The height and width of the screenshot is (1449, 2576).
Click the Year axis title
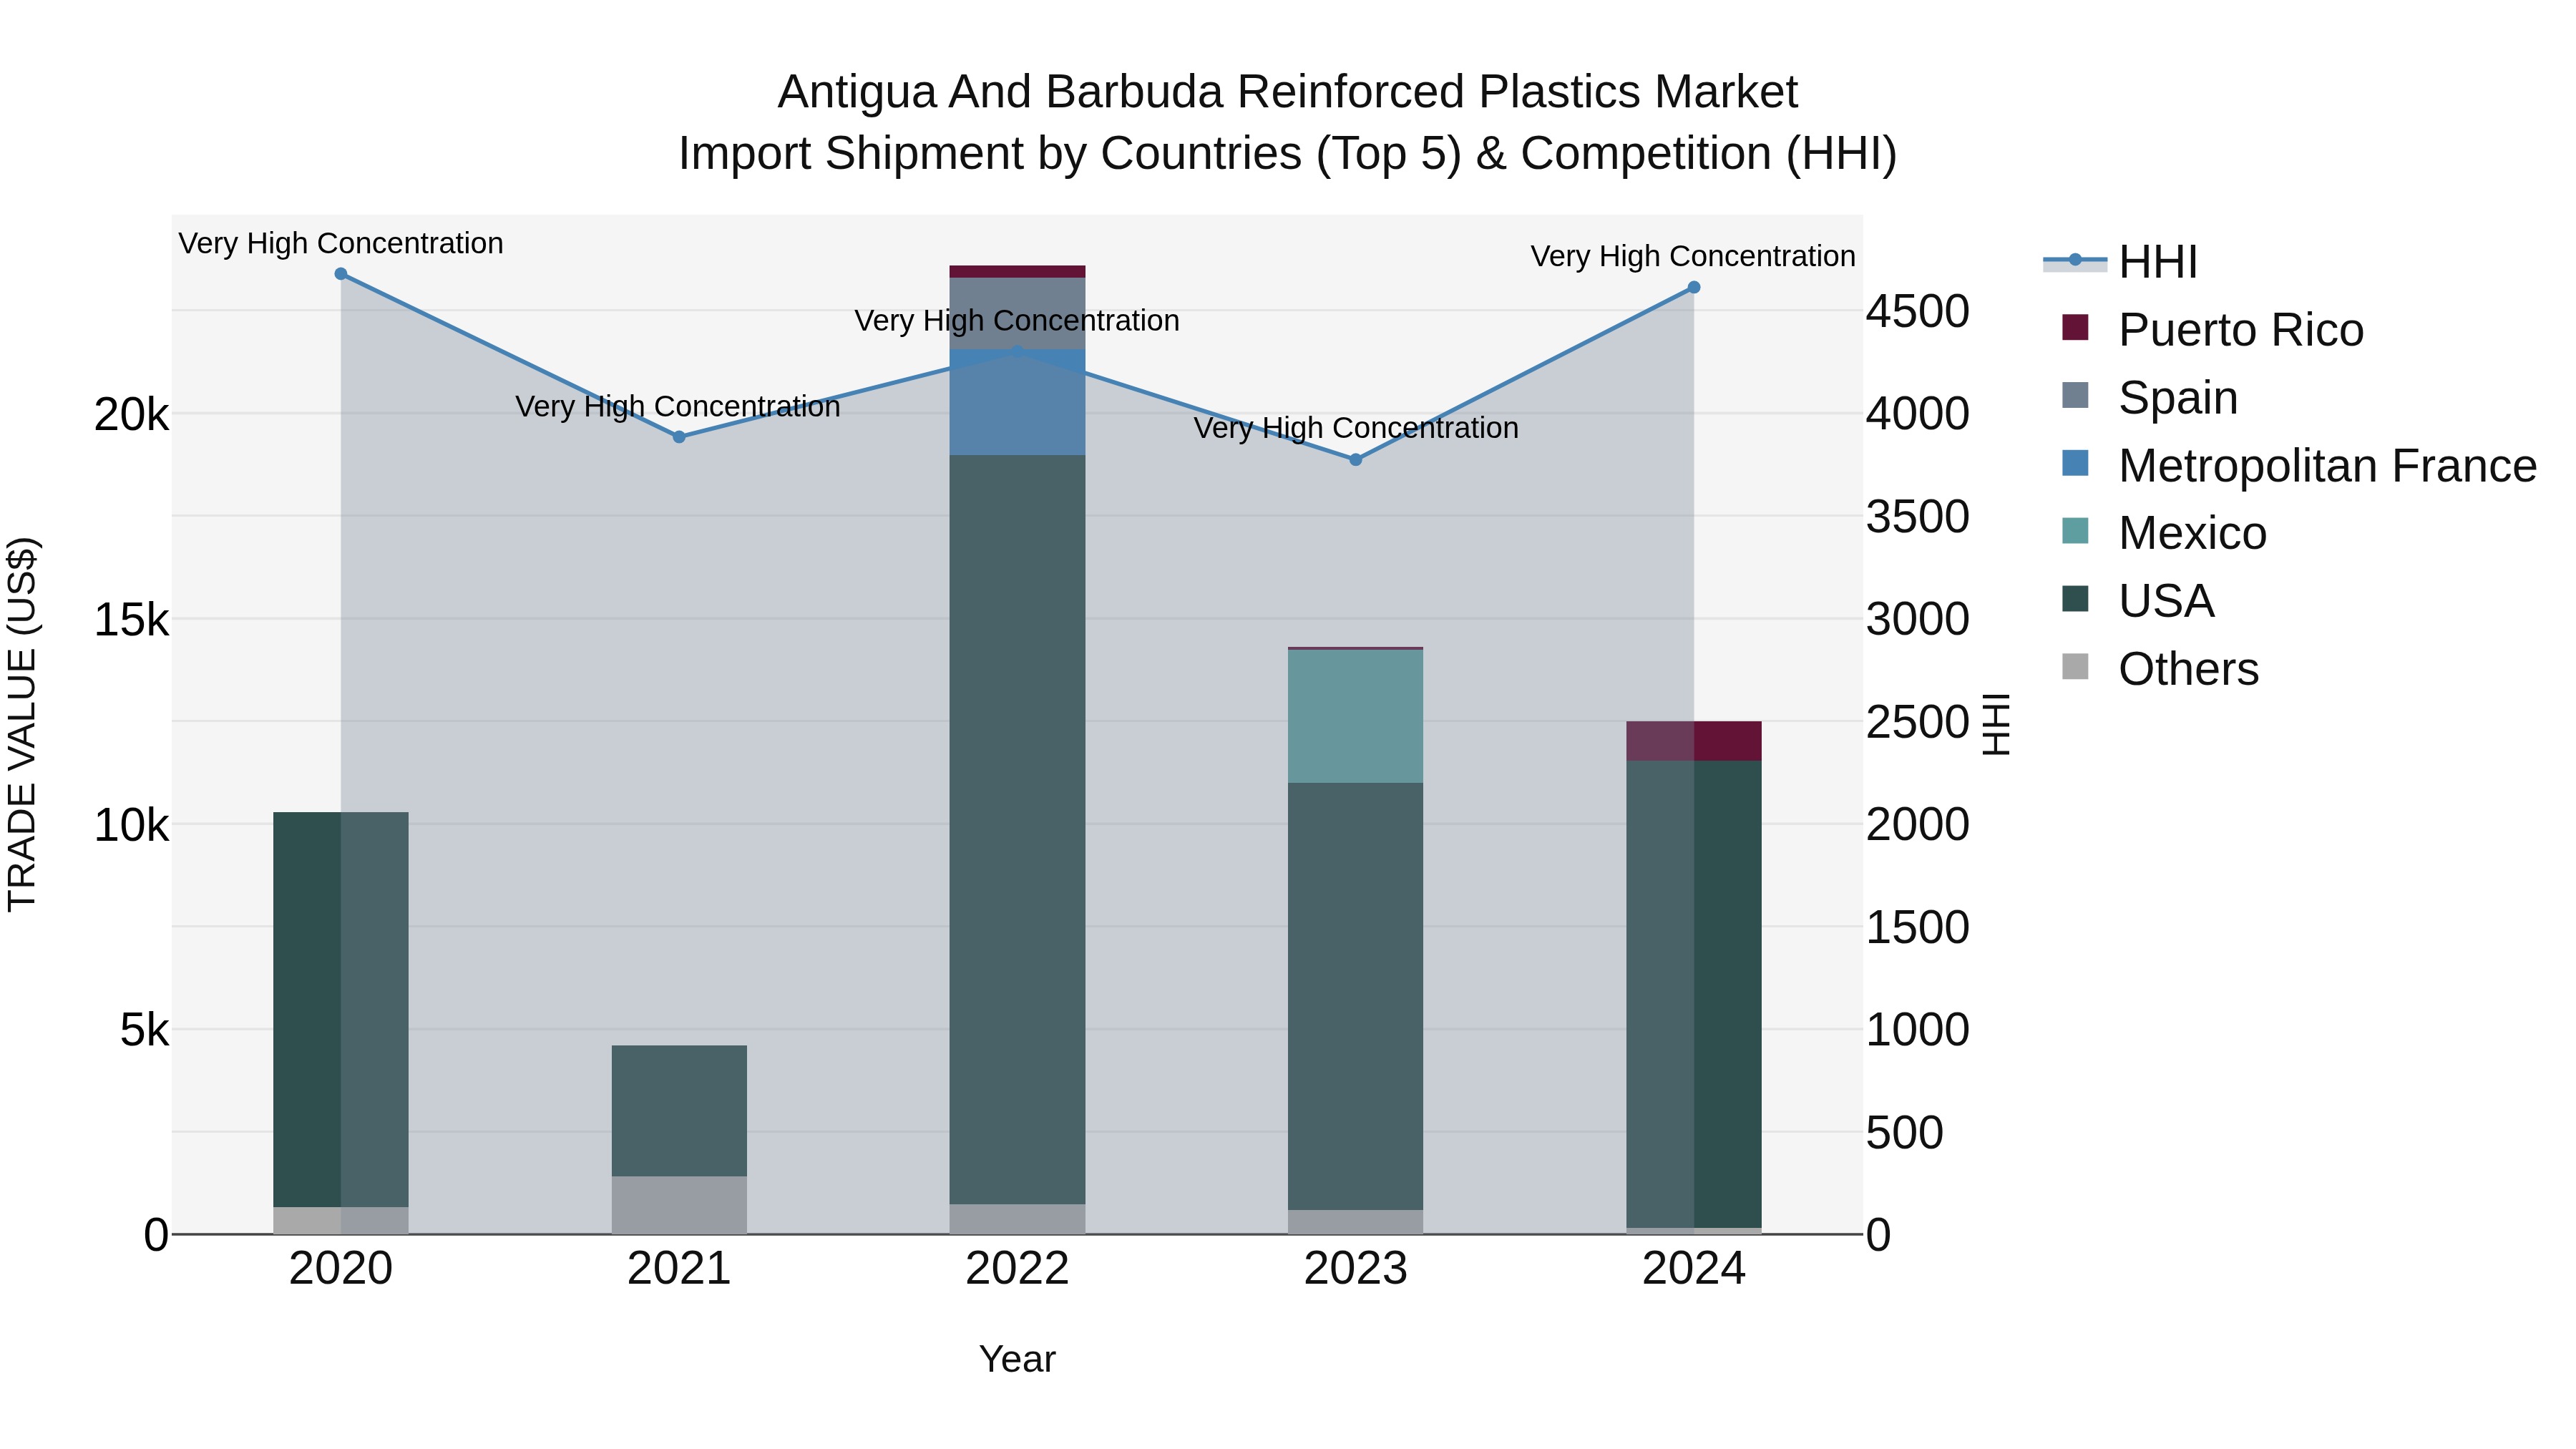[x=1017, y=1360]
